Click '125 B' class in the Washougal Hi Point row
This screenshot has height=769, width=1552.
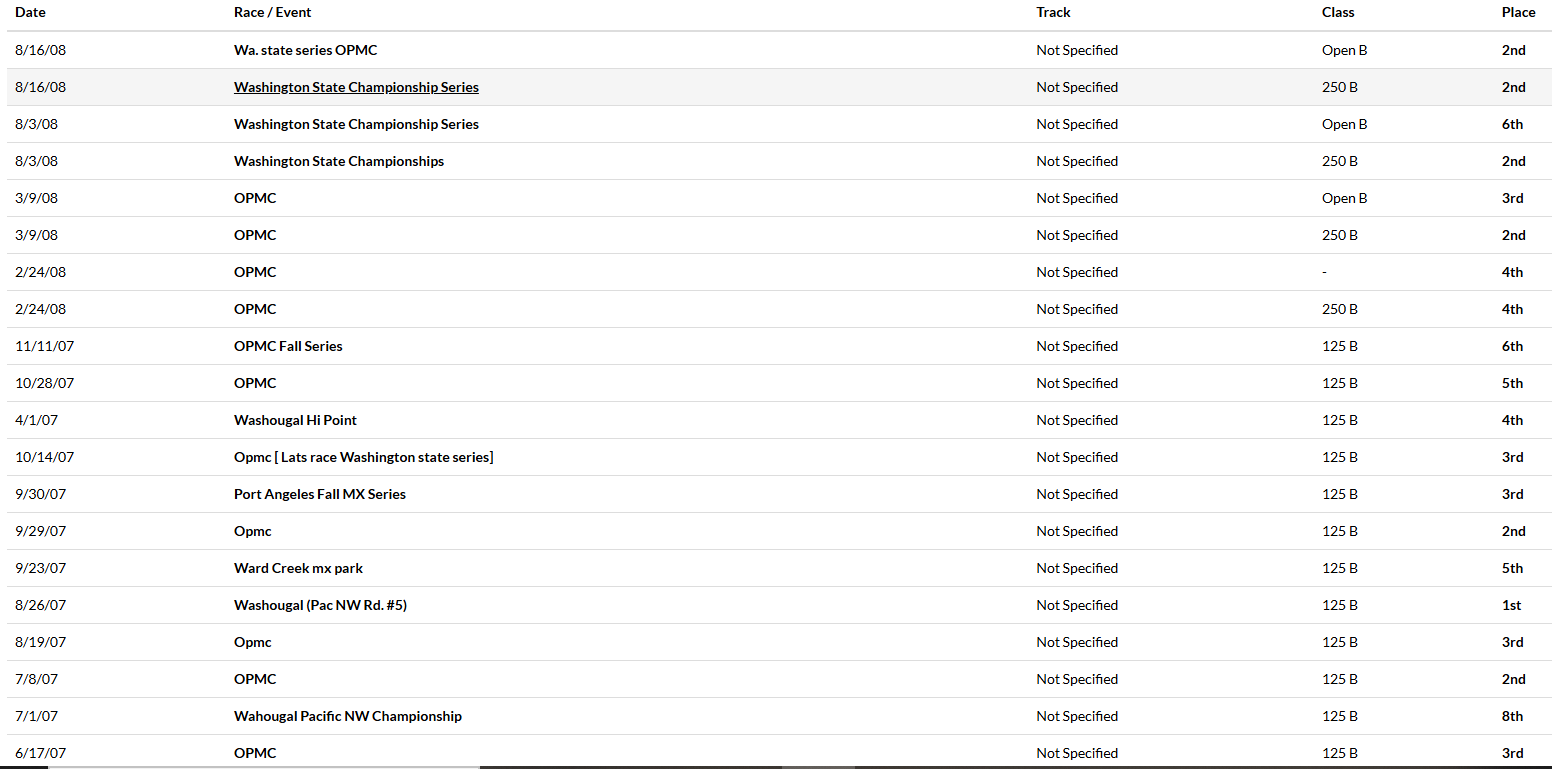pos(1340,420)
